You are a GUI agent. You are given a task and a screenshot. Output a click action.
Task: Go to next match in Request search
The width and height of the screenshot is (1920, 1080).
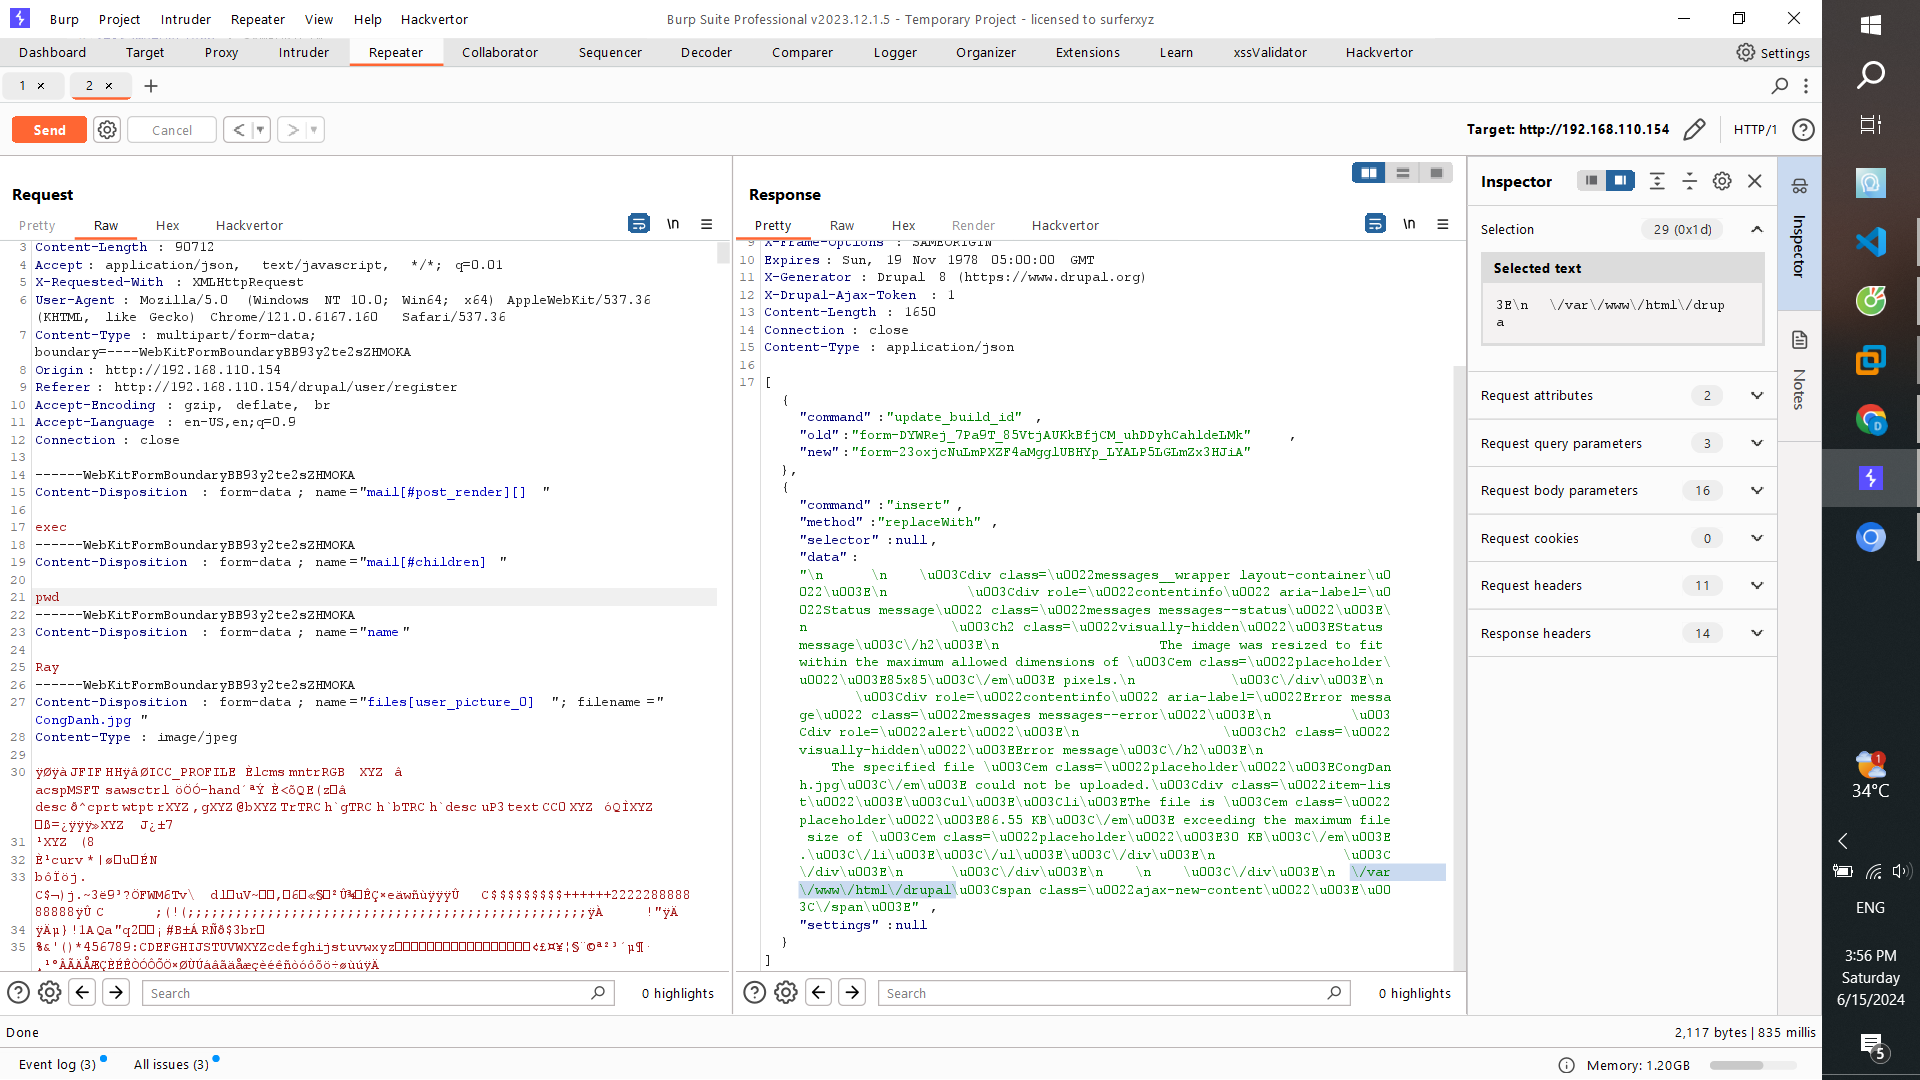[x=116, y=993]
